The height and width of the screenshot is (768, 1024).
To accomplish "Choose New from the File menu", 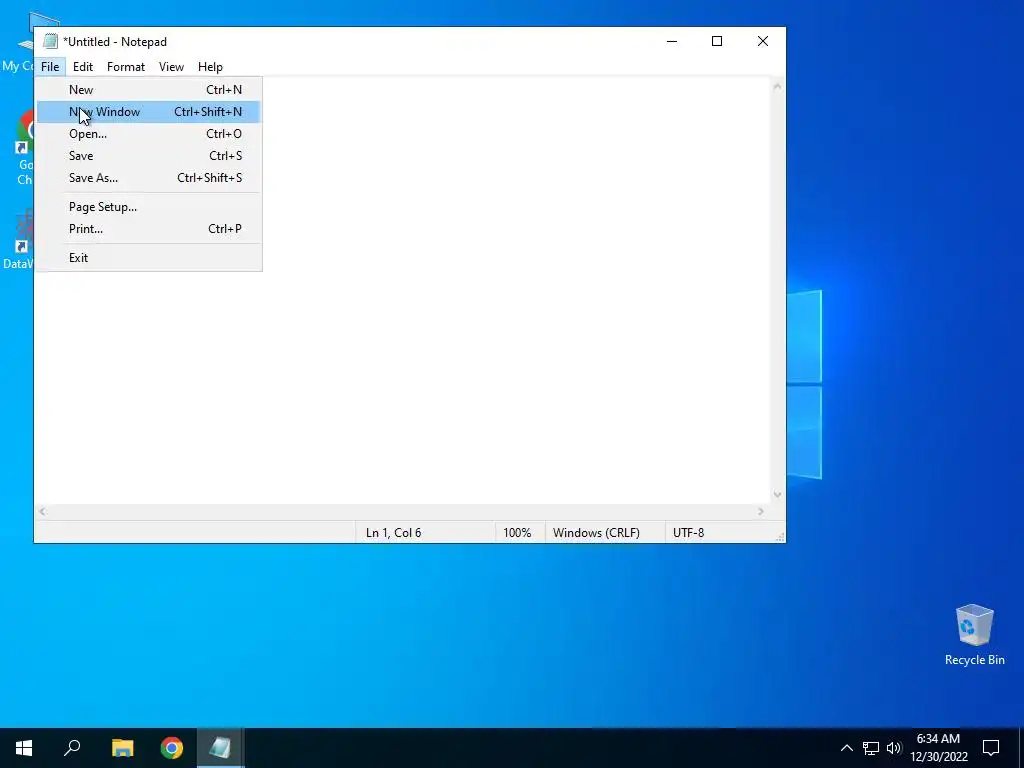I will [x=149, y=89].
